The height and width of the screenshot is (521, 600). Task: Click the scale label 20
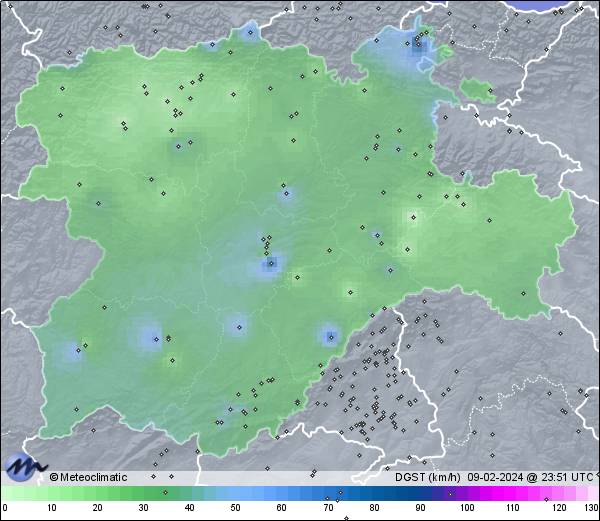click(98, 508)
